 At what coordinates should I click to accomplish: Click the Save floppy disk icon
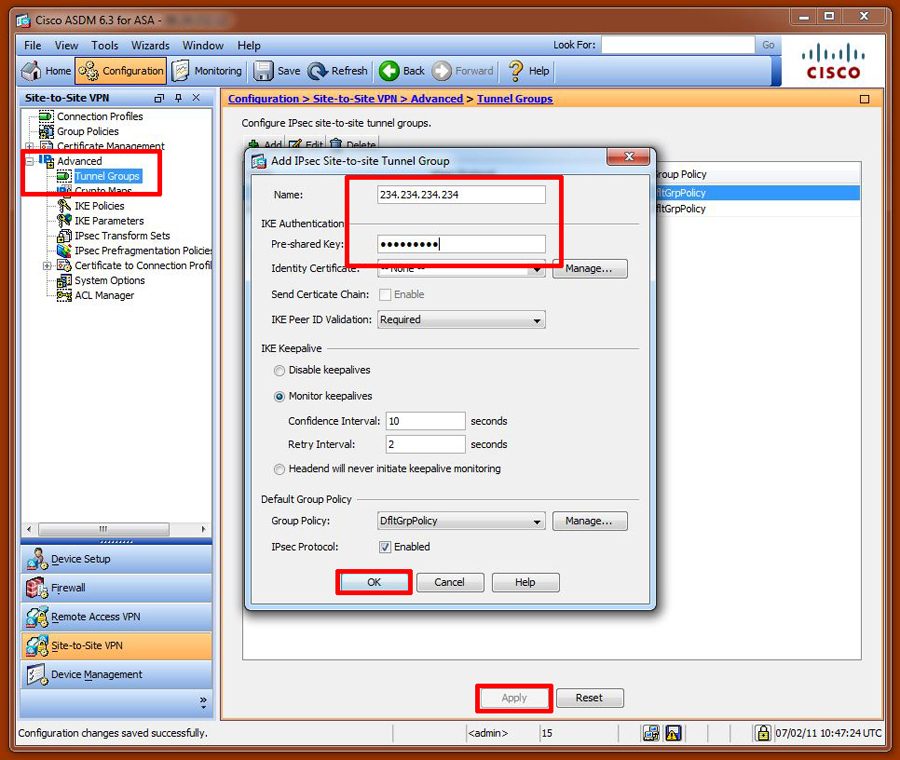coord(263,71)
